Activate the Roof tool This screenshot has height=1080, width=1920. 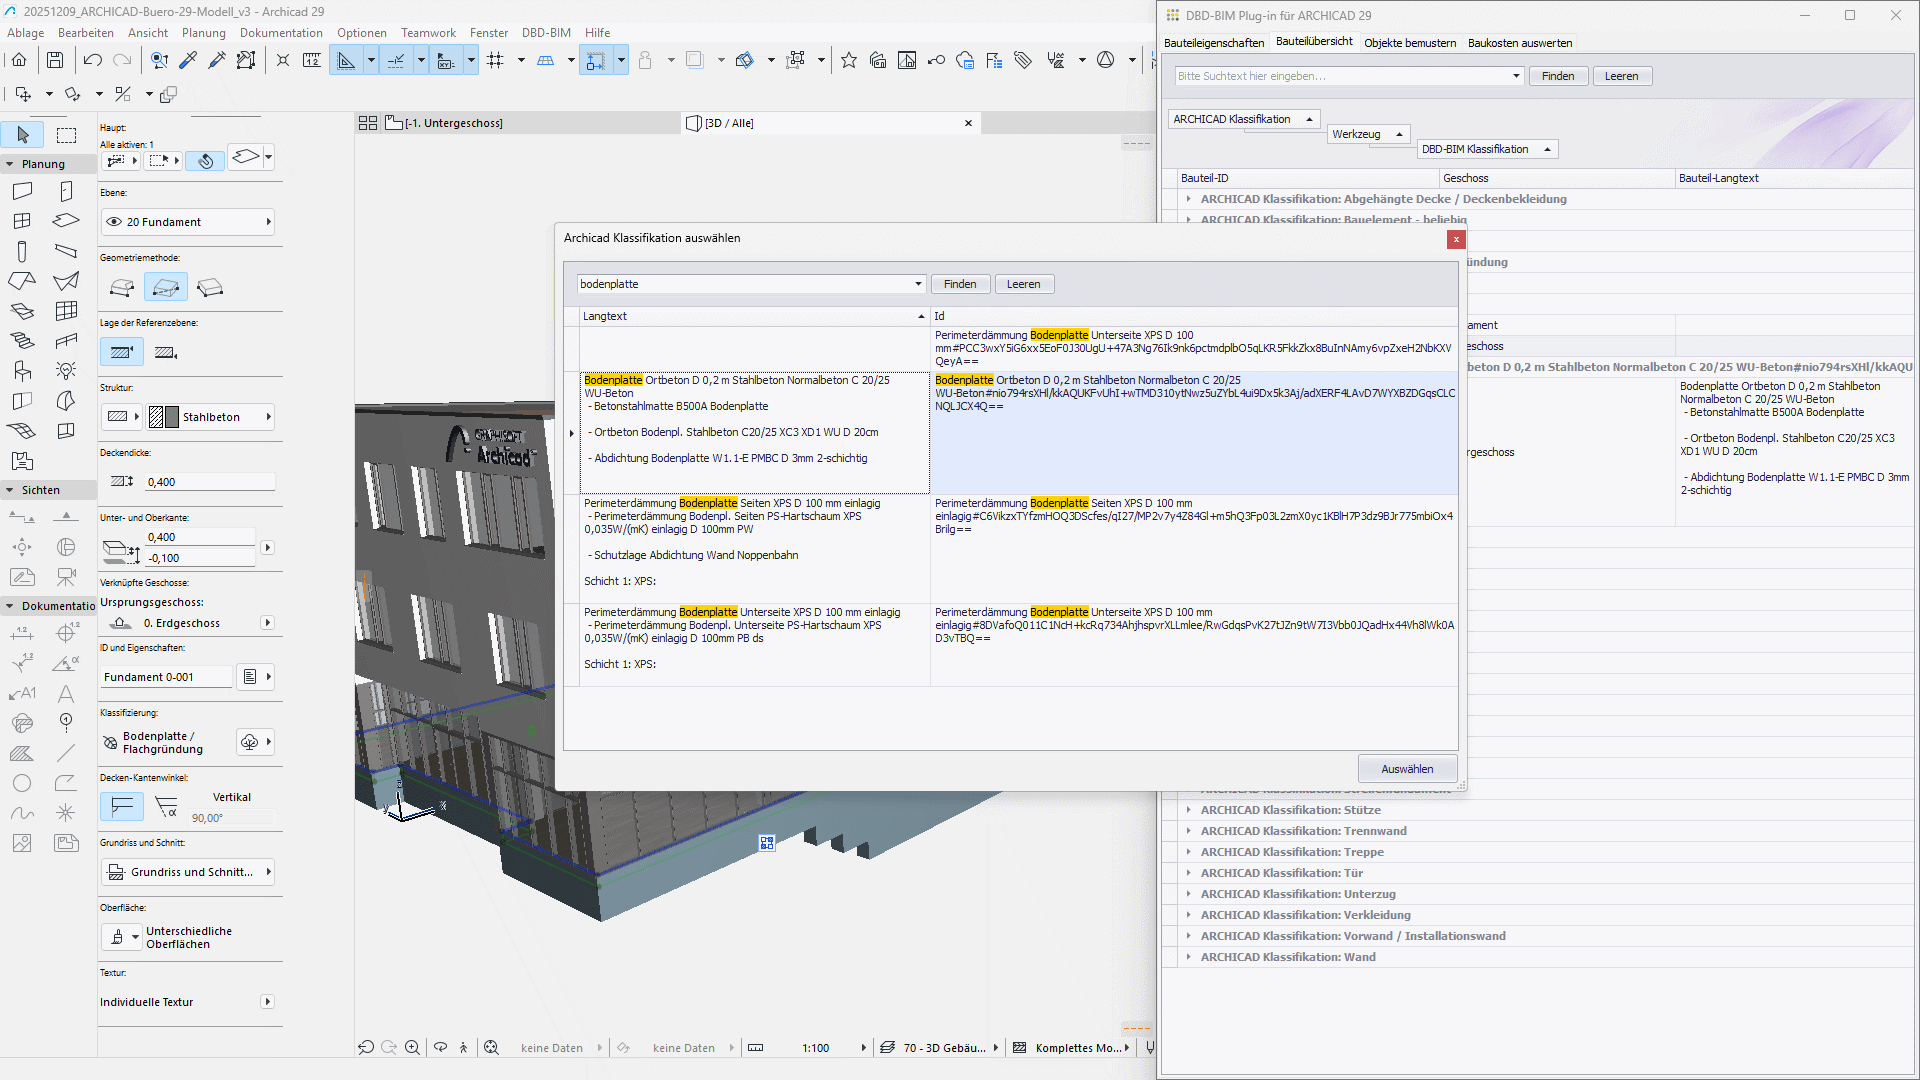22,281
